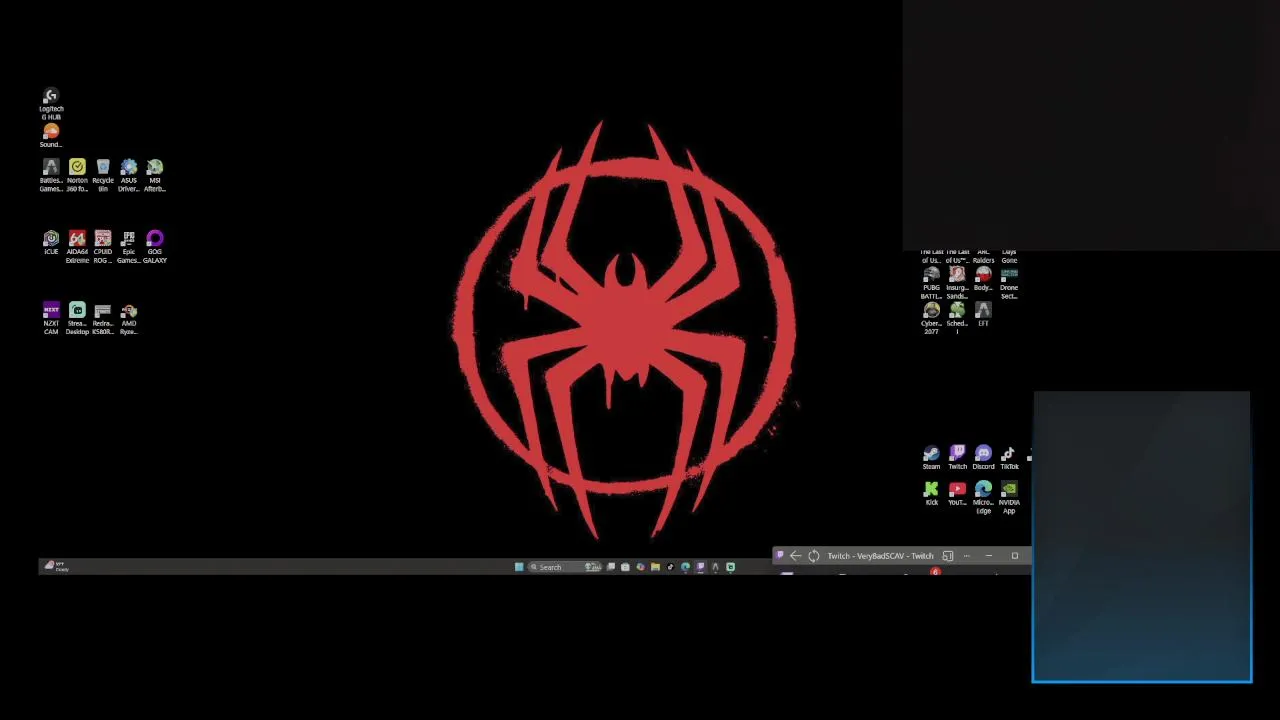Select the PUBG BATTLEGROUNDS desktop icon
The image size is (1280, 720).
pos(931,283)
